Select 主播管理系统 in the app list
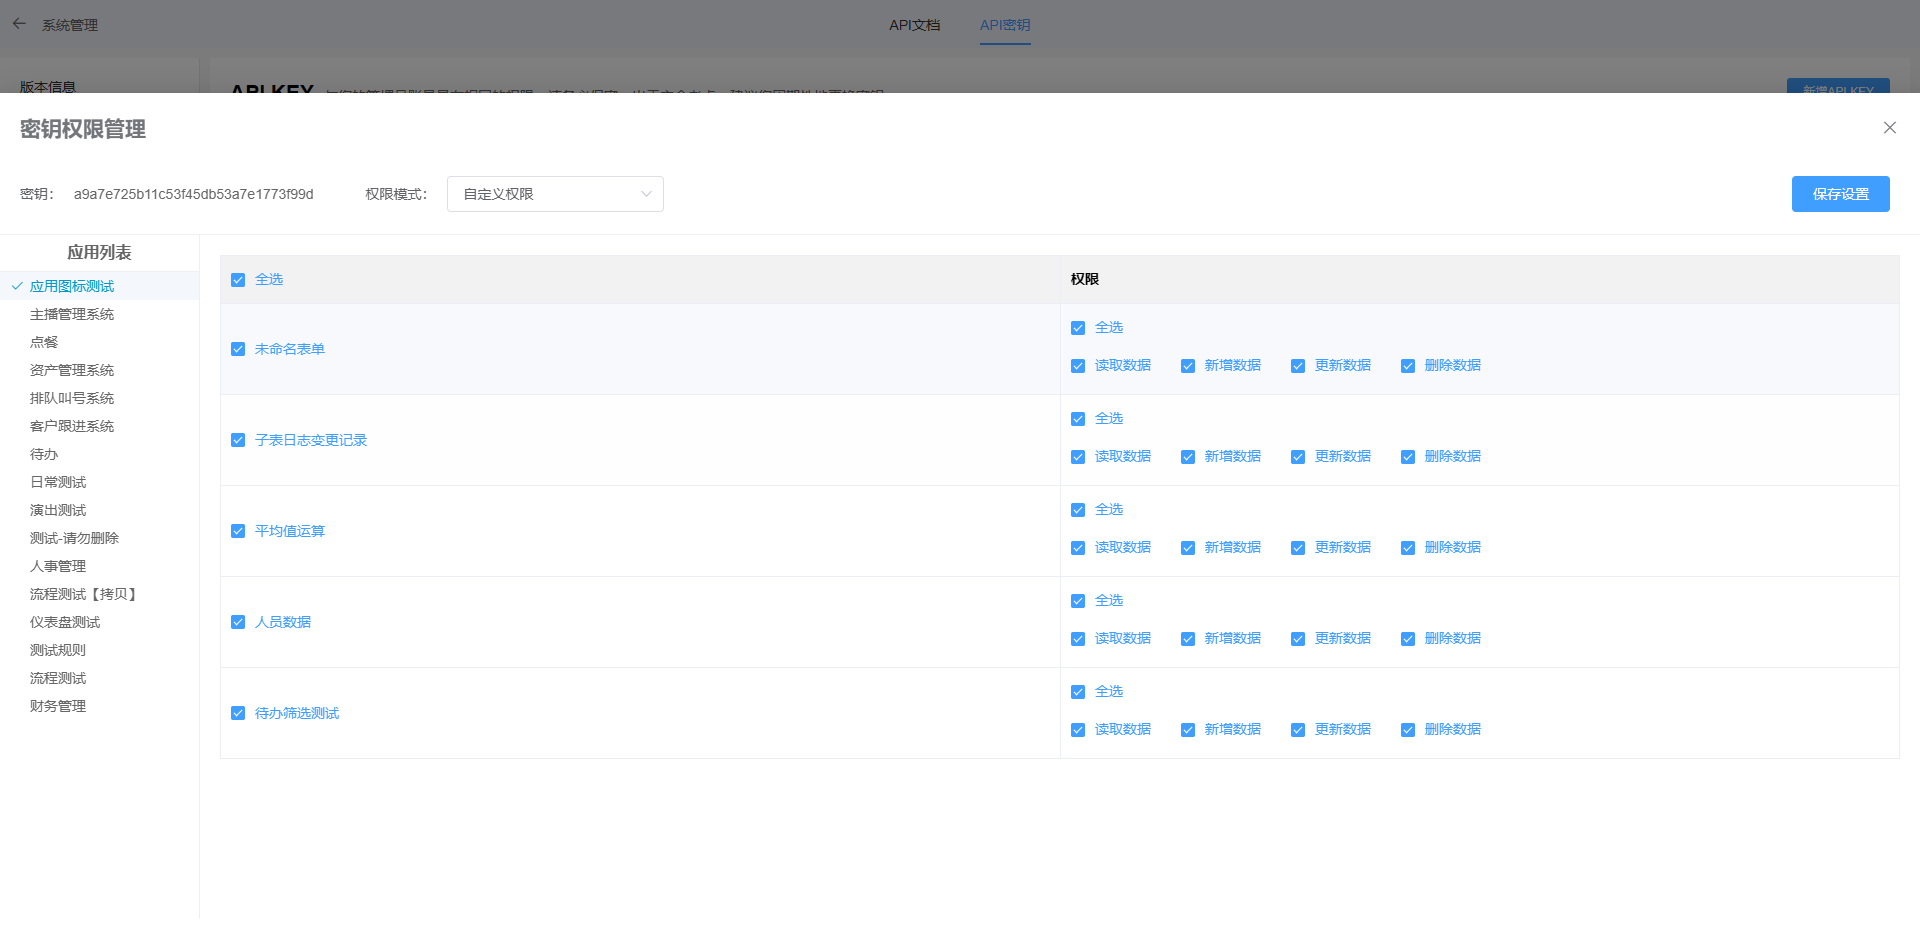This screenshot has width=1920, height=929. tap(72, 314)
